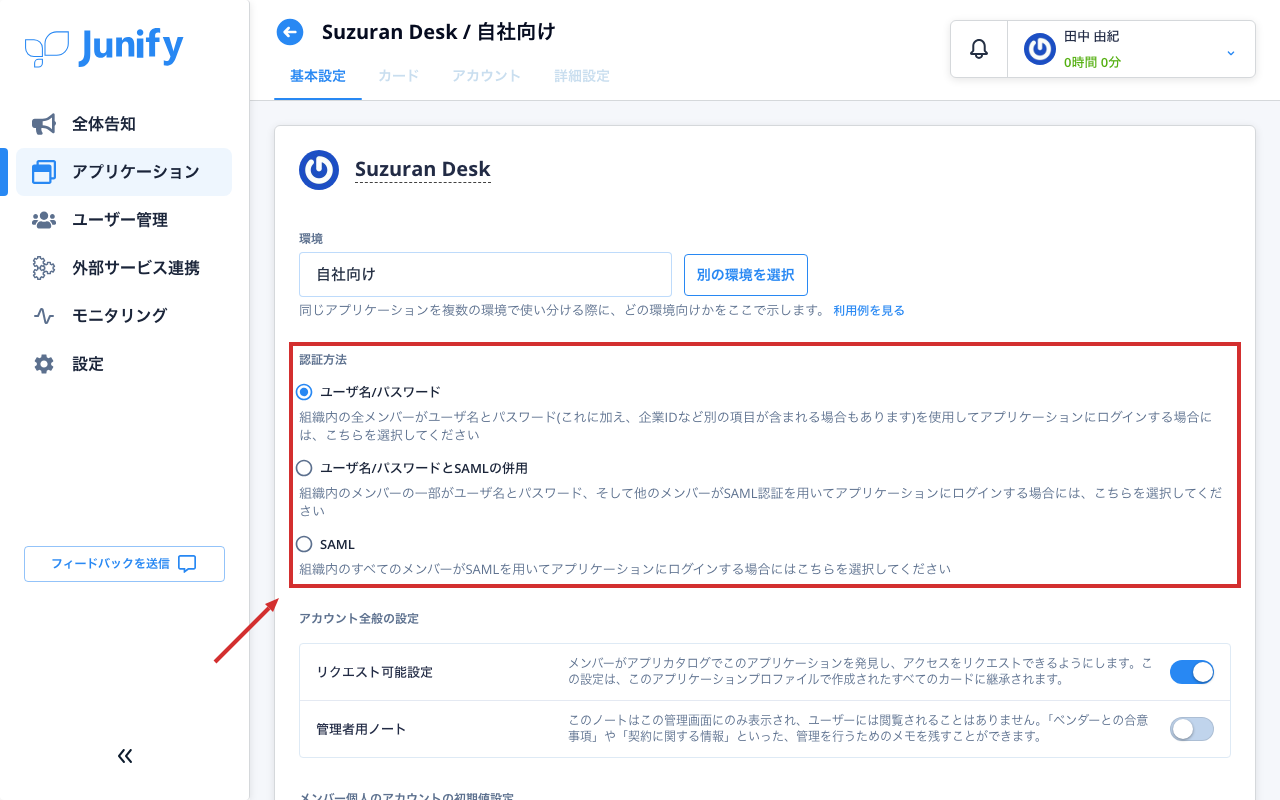
Task: Click the speech bubble feedback icon
Action: (x=187, y=564)
